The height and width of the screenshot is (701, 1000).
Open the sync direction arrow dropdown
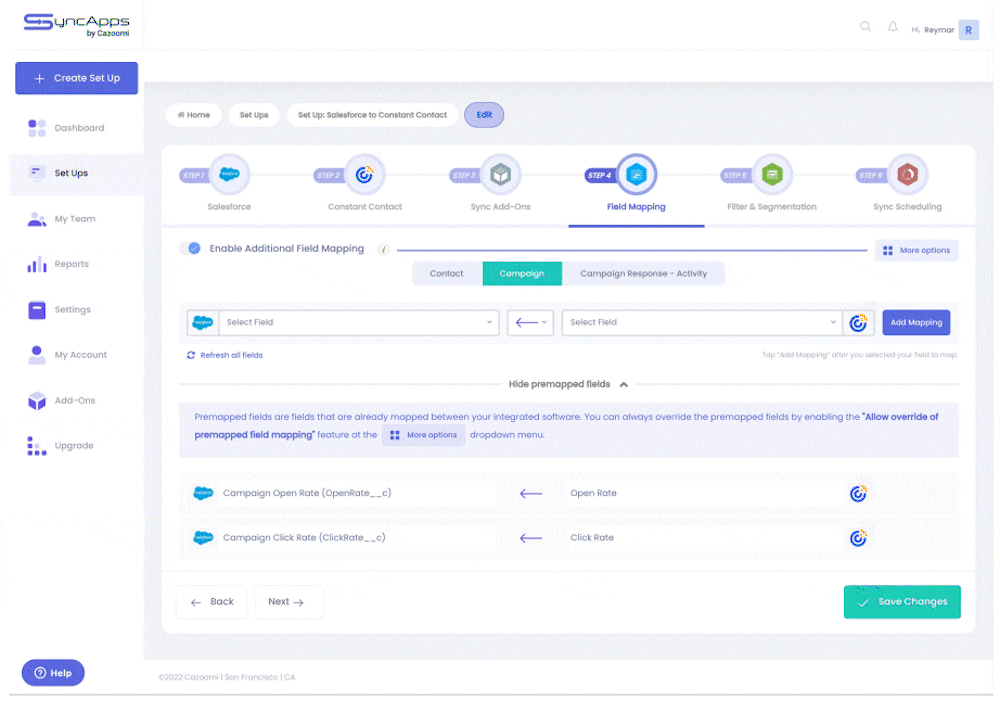tap(531, 323)
